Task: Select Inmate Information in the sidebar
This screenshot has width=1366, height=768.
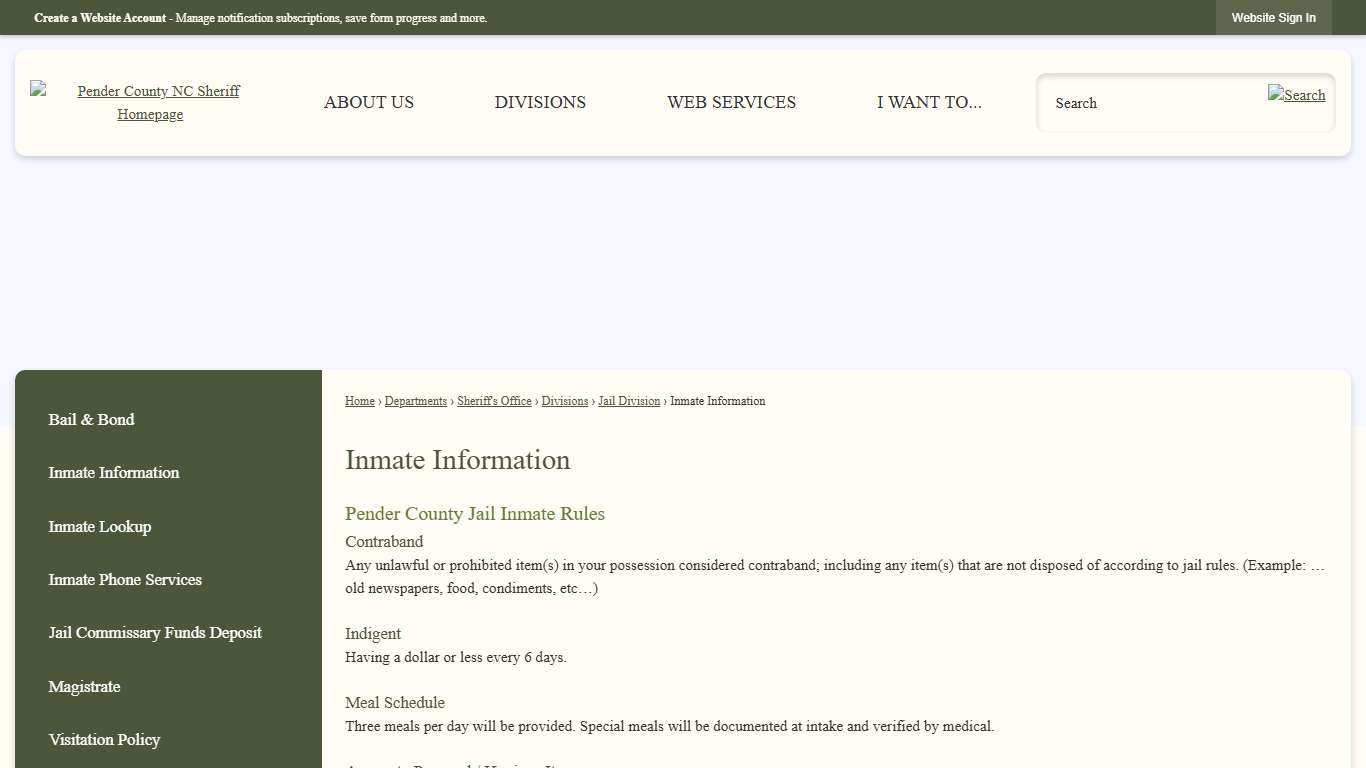Action: 113,472
